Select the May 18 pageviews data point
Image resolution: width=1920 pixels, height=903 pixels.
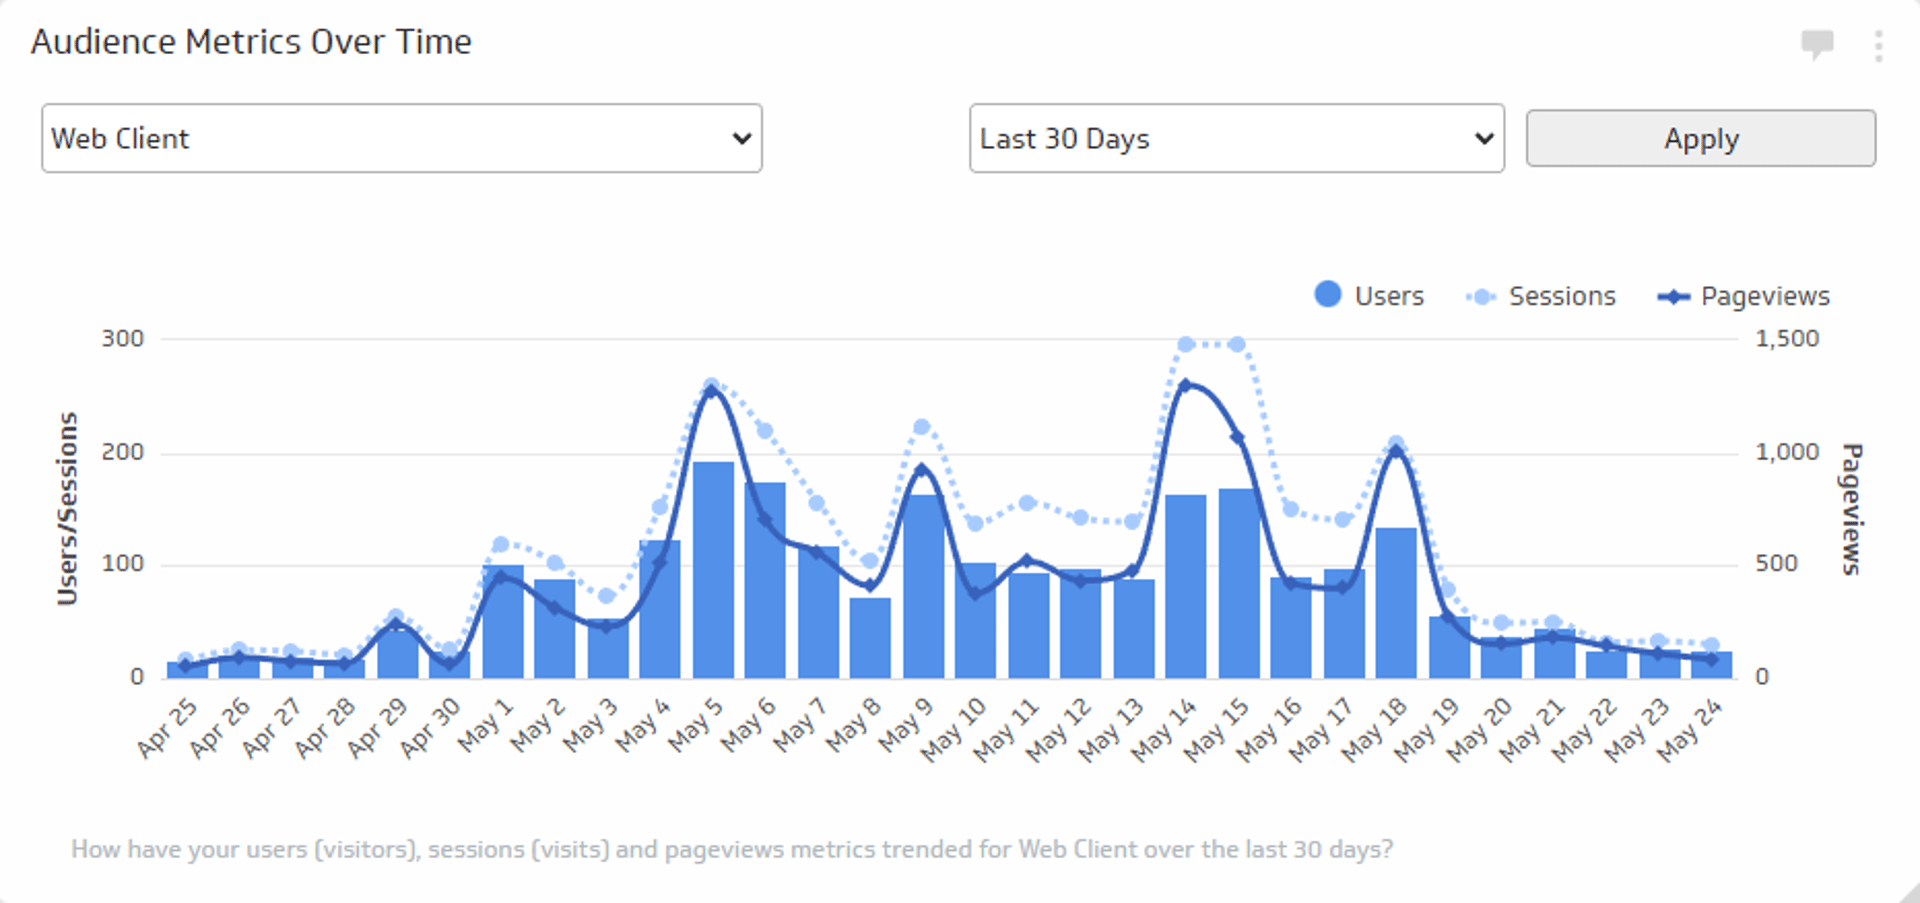pyautogui.click(x=1397, y=452)
